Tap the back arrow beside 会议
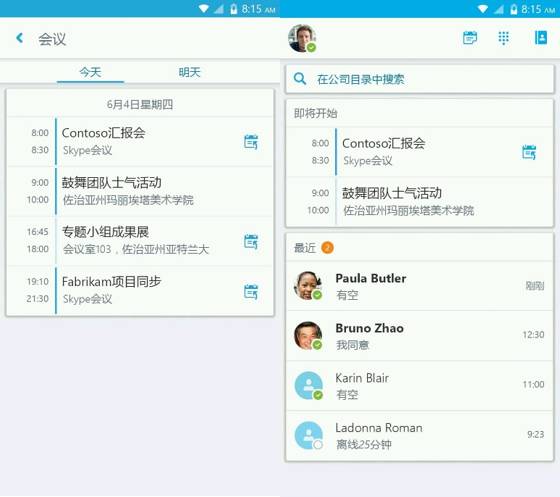Image resolution: width=560 pixels, height=497 pixels. (x=20, y=38)
